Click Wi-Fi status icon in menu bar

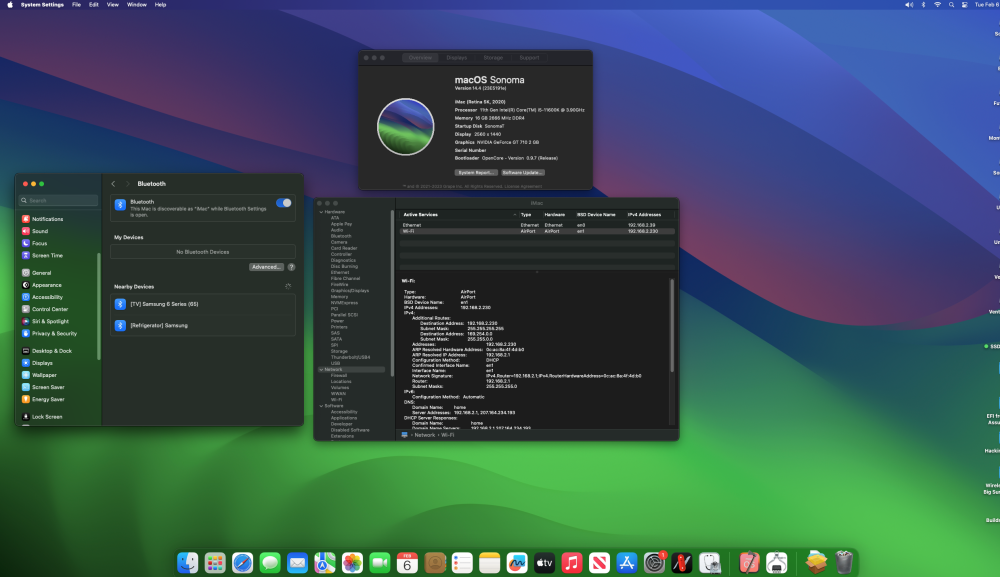click(x=938, y=4)
